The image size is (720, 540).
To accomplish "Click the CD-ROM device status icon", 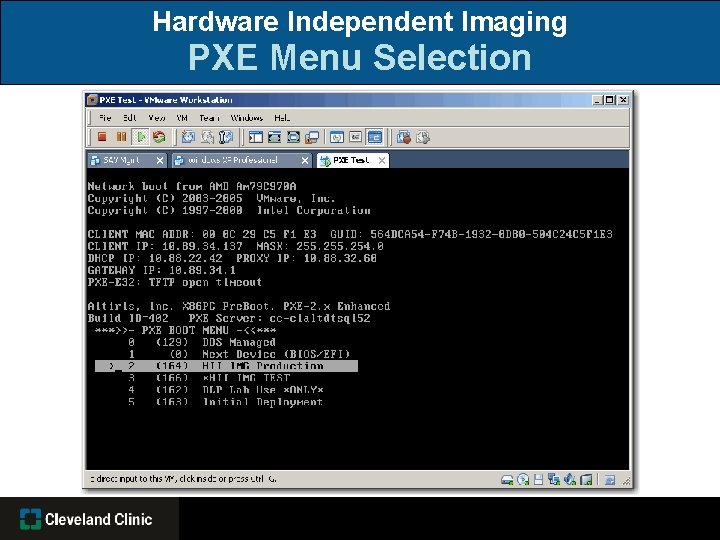I will coord(523,480).
